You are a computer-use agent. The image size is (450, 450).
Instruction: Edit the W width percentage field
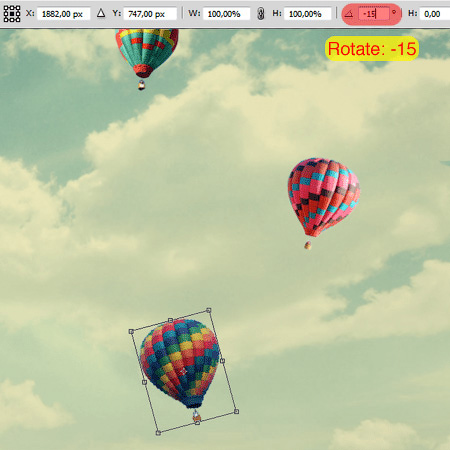[x=226, y=14]
